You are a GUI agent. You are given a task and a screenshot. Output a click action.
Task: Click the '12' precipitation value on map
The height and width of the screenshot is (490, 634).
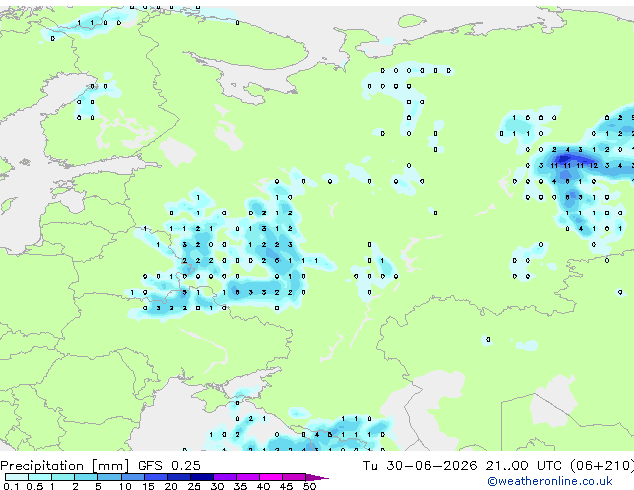(594, 165)
